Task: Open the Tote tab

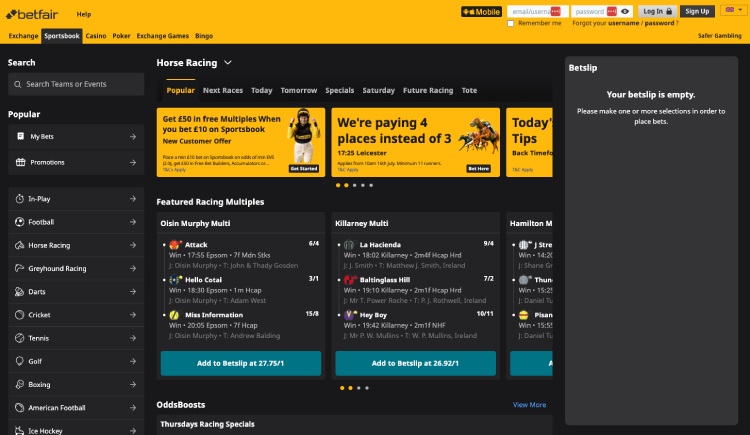Action: coord(469,90)
